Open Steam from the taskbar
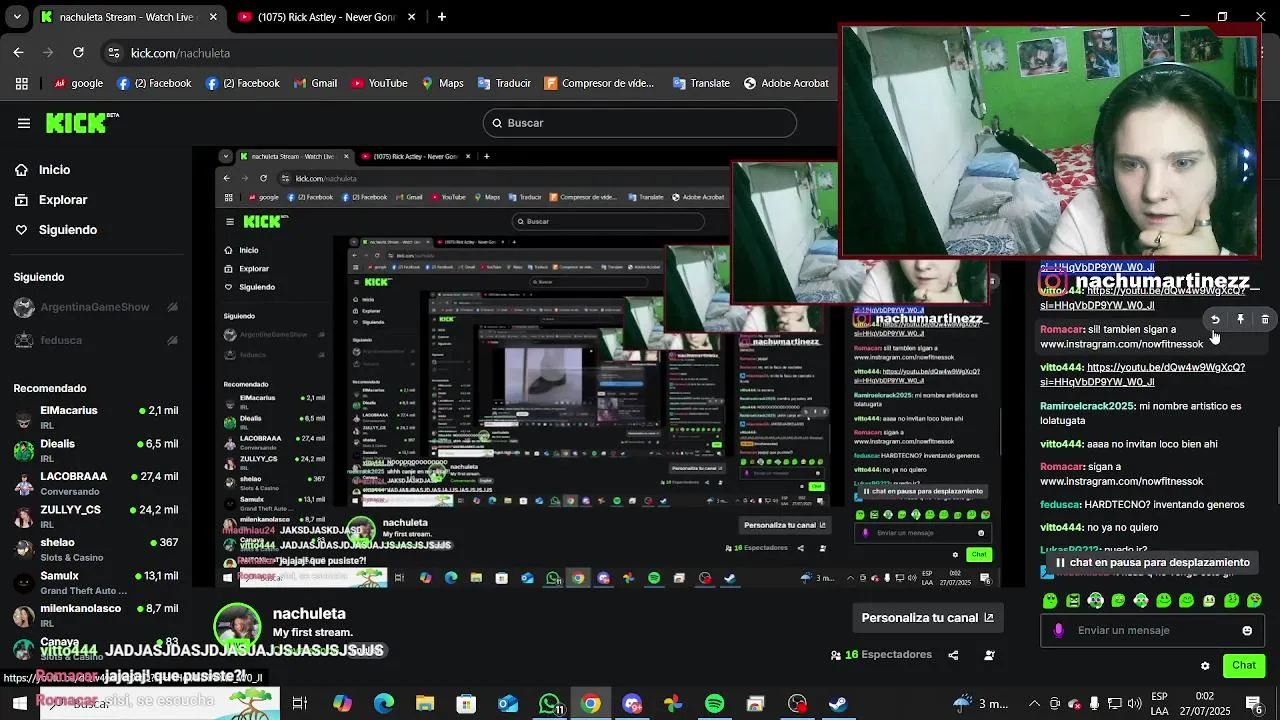 (x=838, y=704)
